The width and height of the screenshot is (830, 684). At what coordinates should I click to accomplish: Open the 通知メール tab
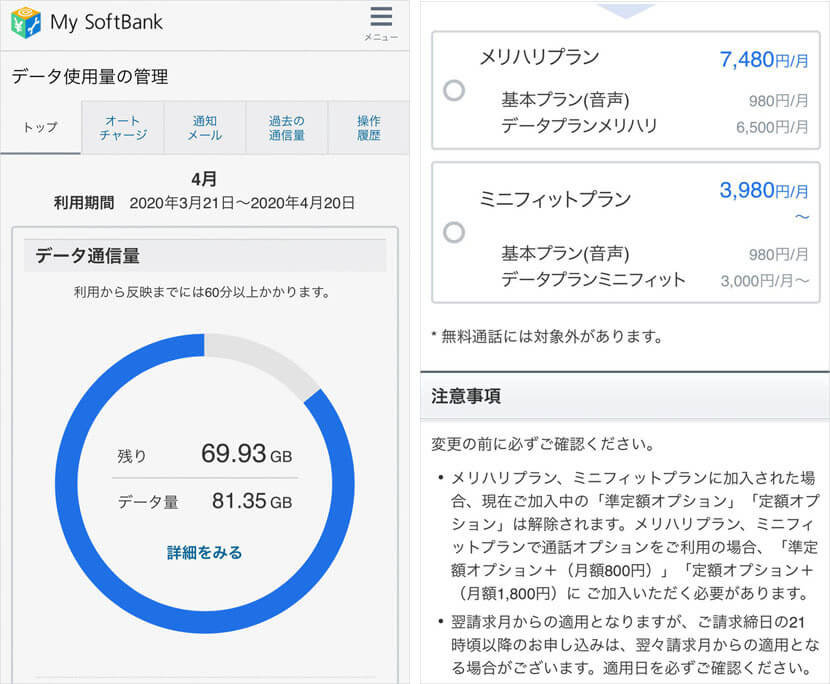point(205,128)
